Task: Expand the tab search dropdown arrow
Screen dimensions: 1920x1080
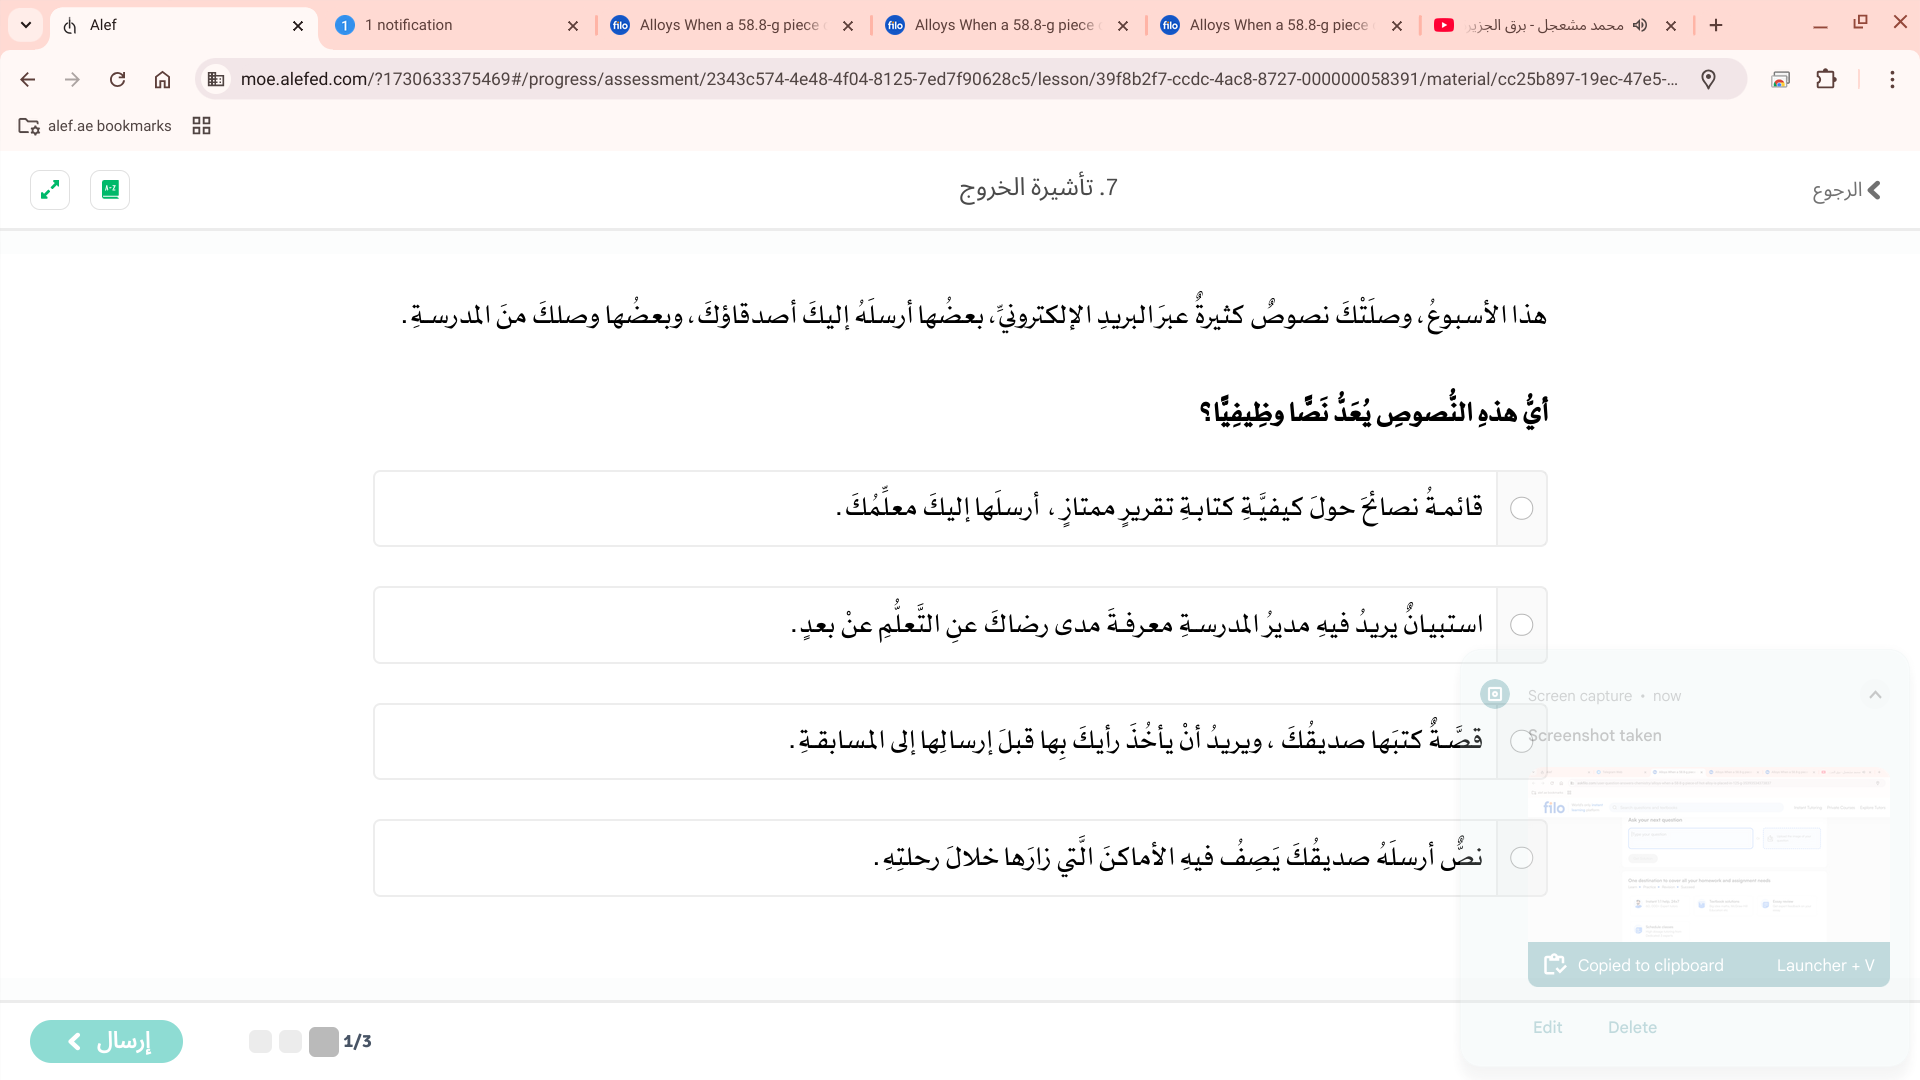Action: click(x=26, y=25)
